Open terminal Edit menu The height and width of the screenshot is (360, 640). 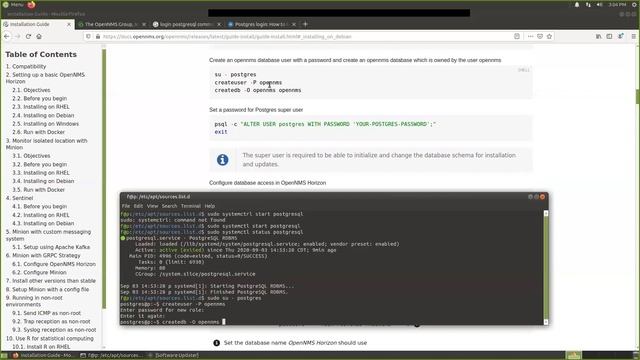point(138,206)
